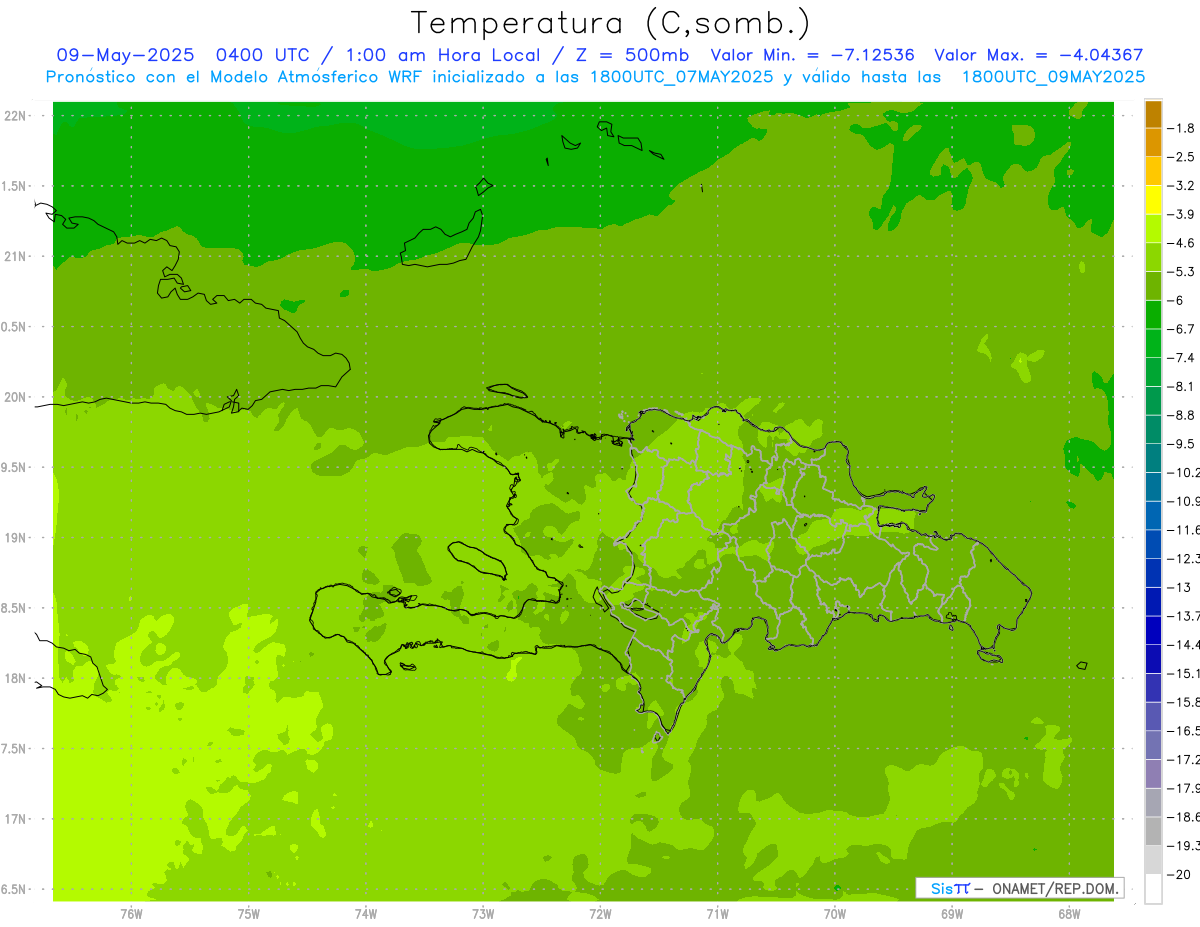Click the blue colorbar segment between -13 and -13.7
This screenshot has width=1200, height=927.
[1153, 601]
